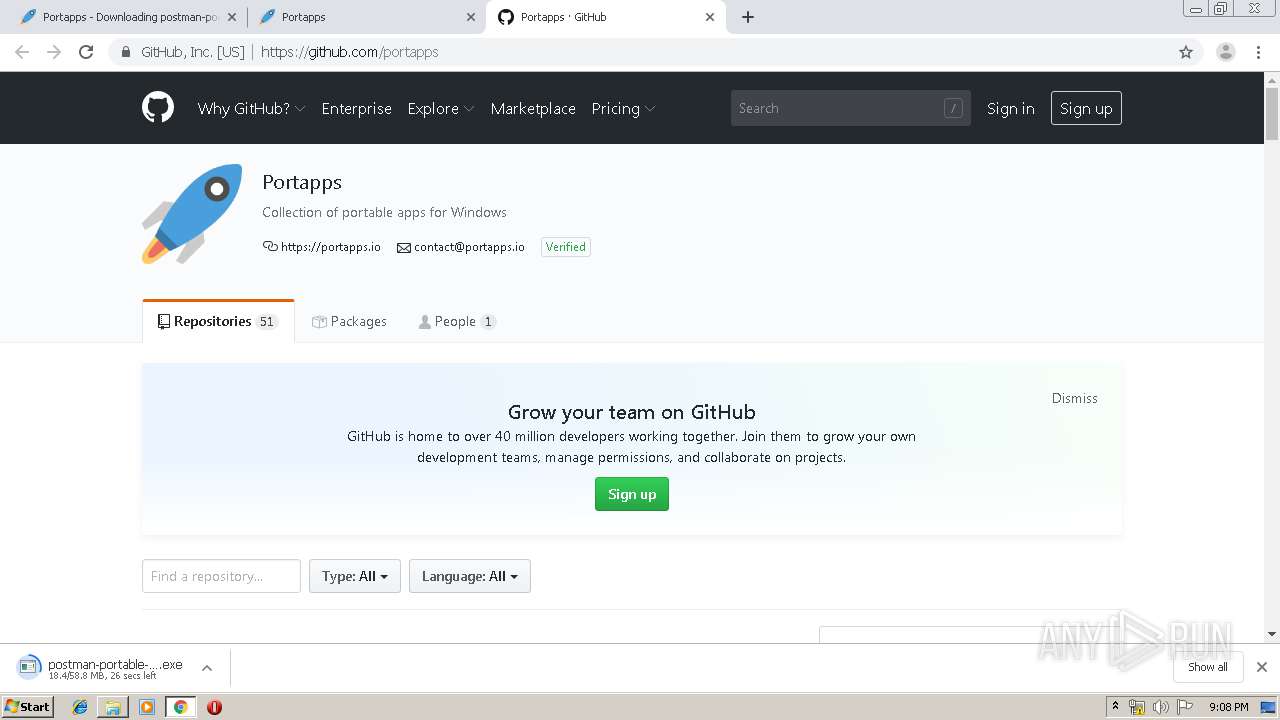Viewport: 1280px width, 720px height.
Task: Open the Chrome profile avatar icon
Action: coord(1226,52)
